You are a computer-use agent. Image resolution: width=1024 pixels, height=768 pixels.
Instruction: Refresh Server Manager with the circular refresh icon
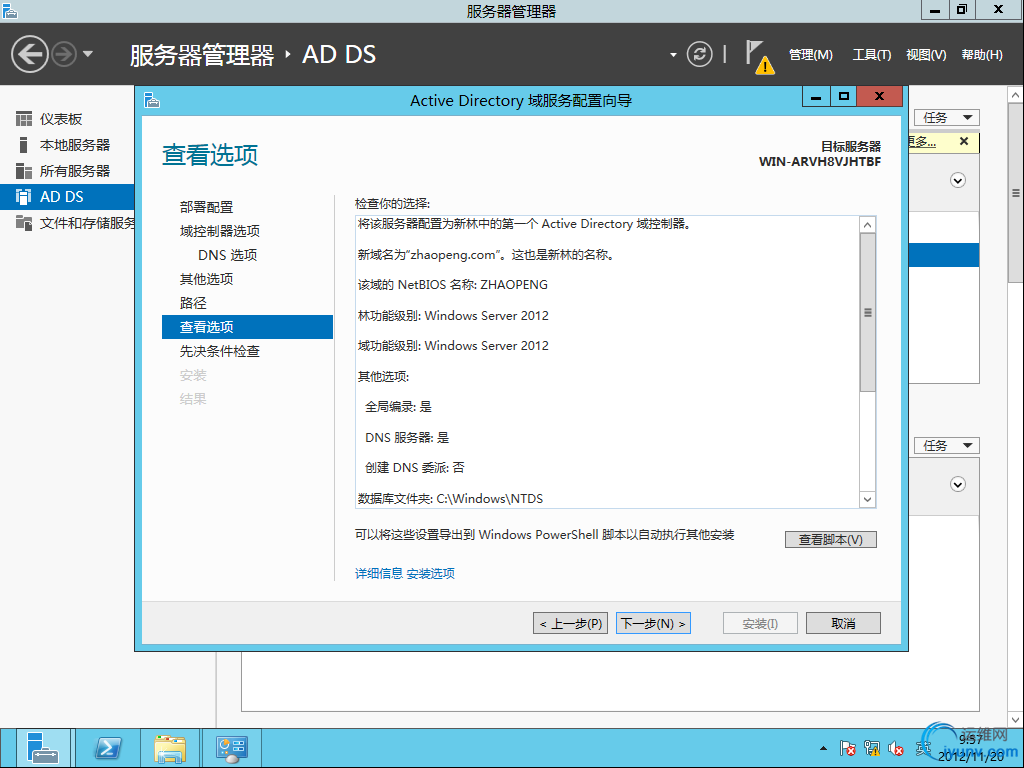coord(699,54)
